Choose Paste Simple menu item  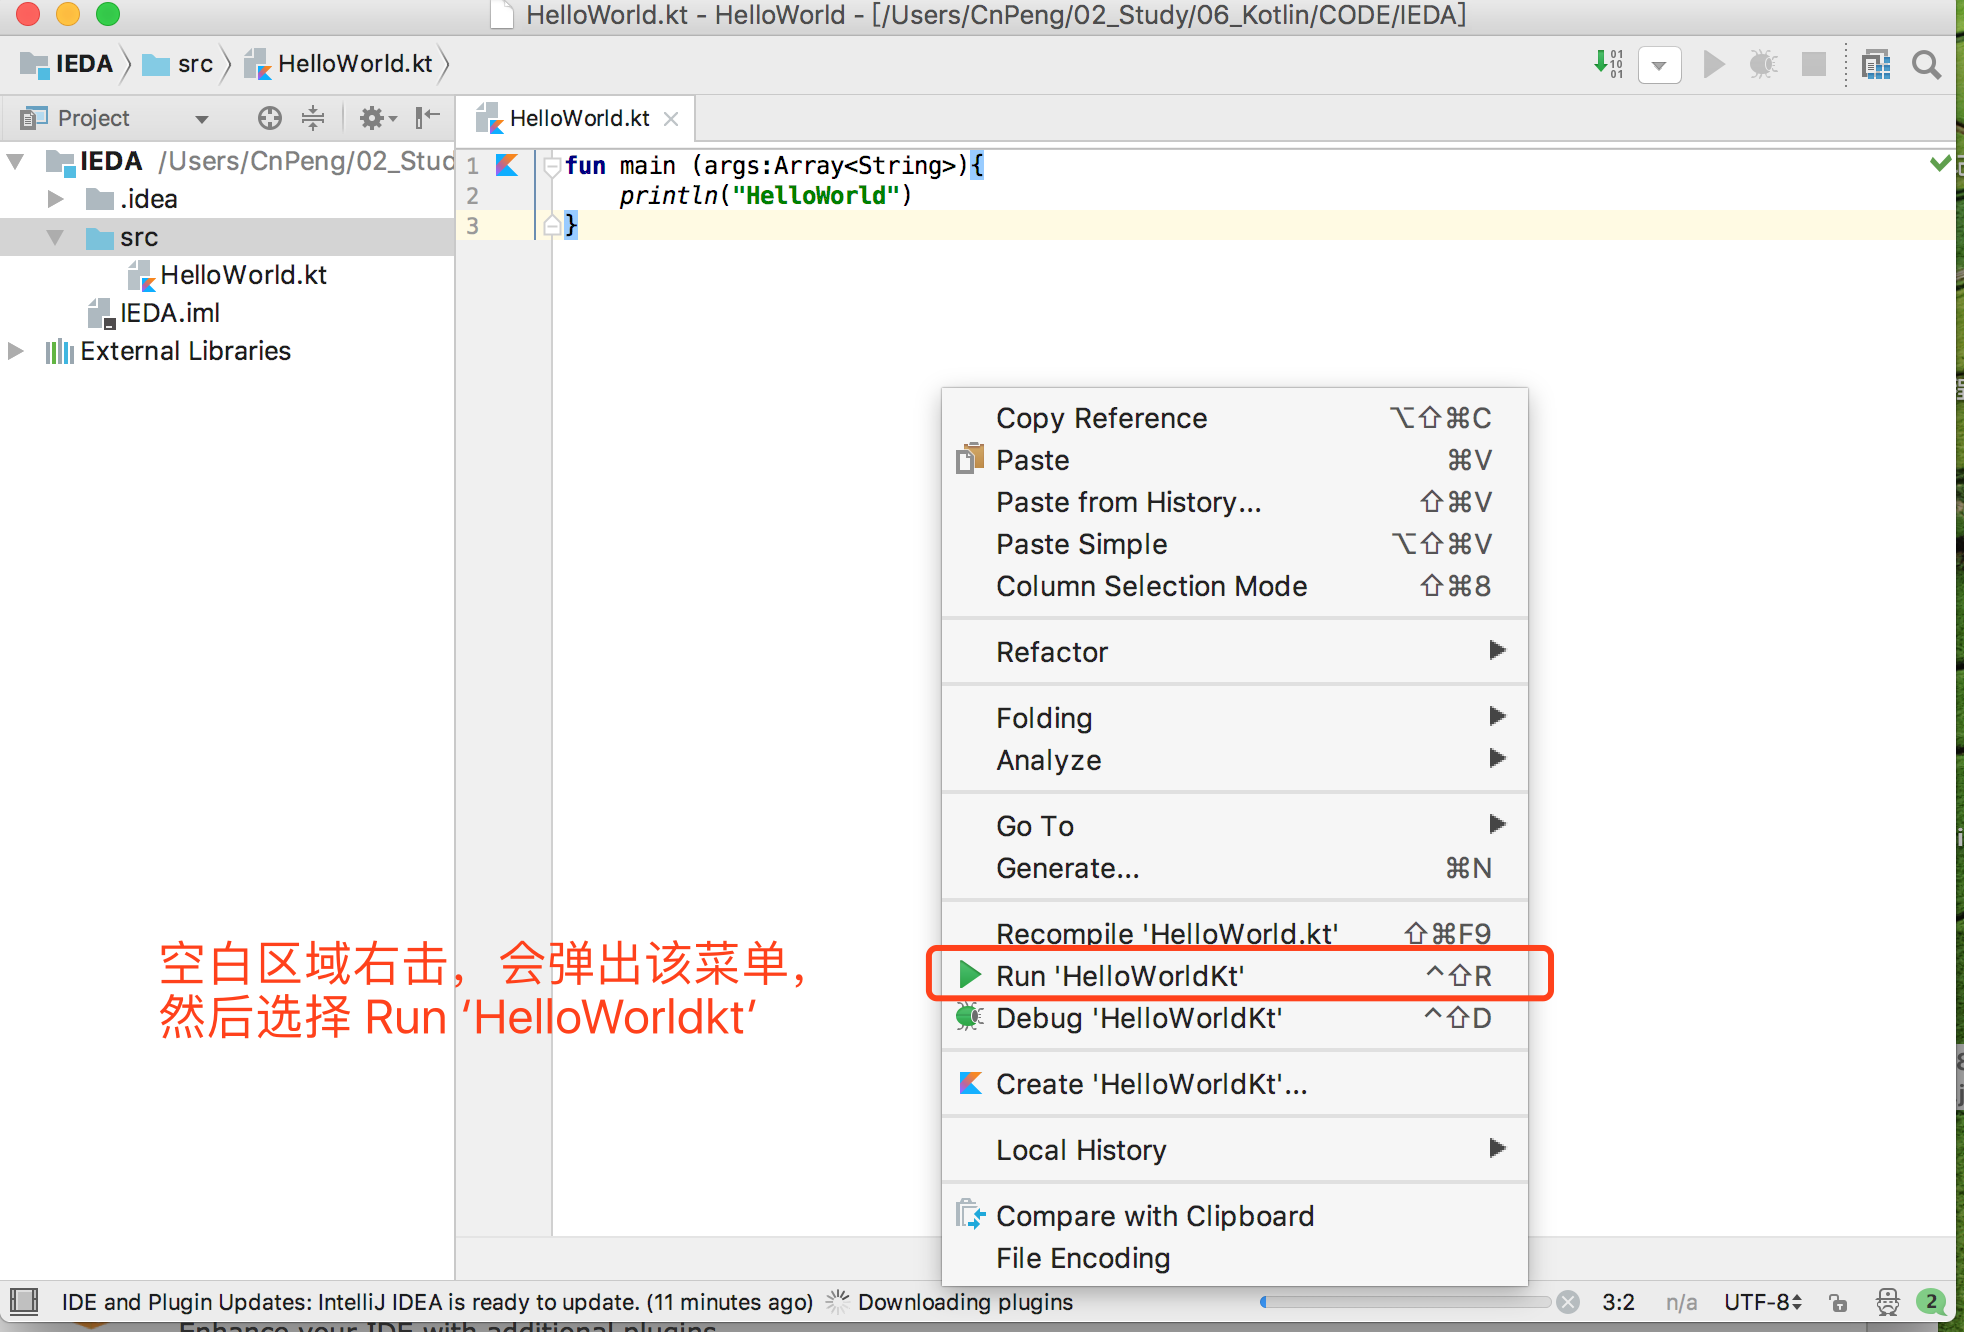tap(1235, 544)
